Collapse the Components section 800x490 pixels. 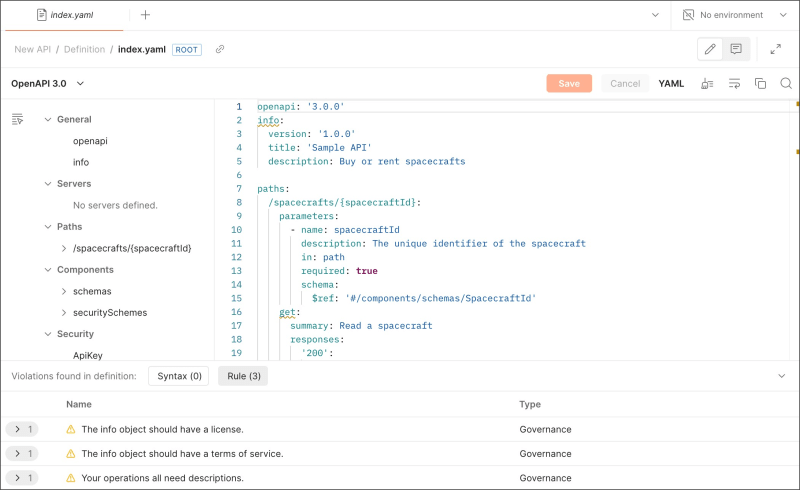point(48,270)
